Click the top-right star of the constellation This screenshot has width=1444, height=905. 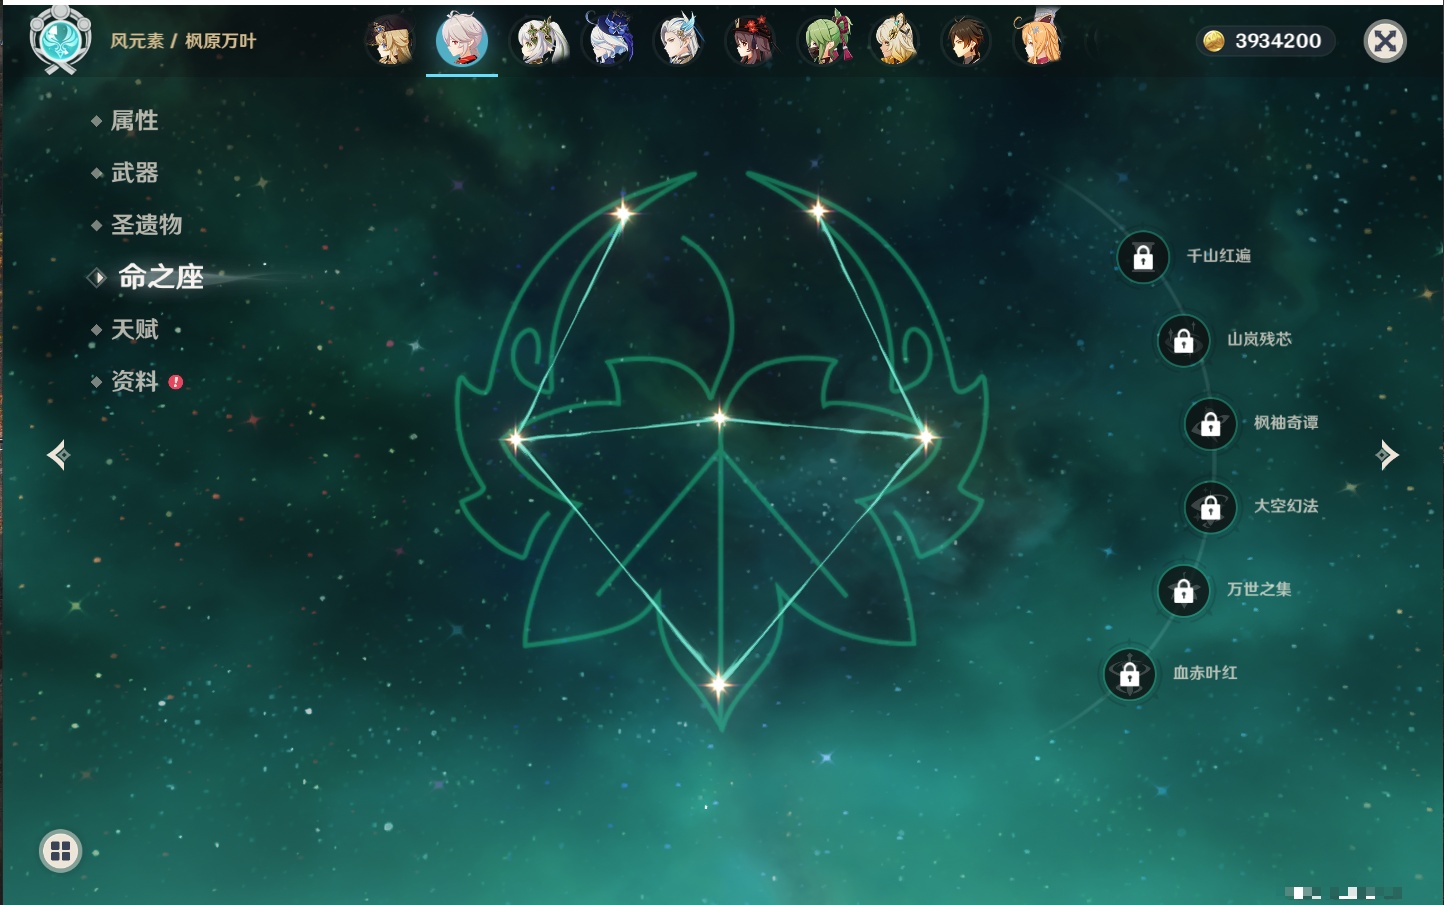[x=818, y=210]
